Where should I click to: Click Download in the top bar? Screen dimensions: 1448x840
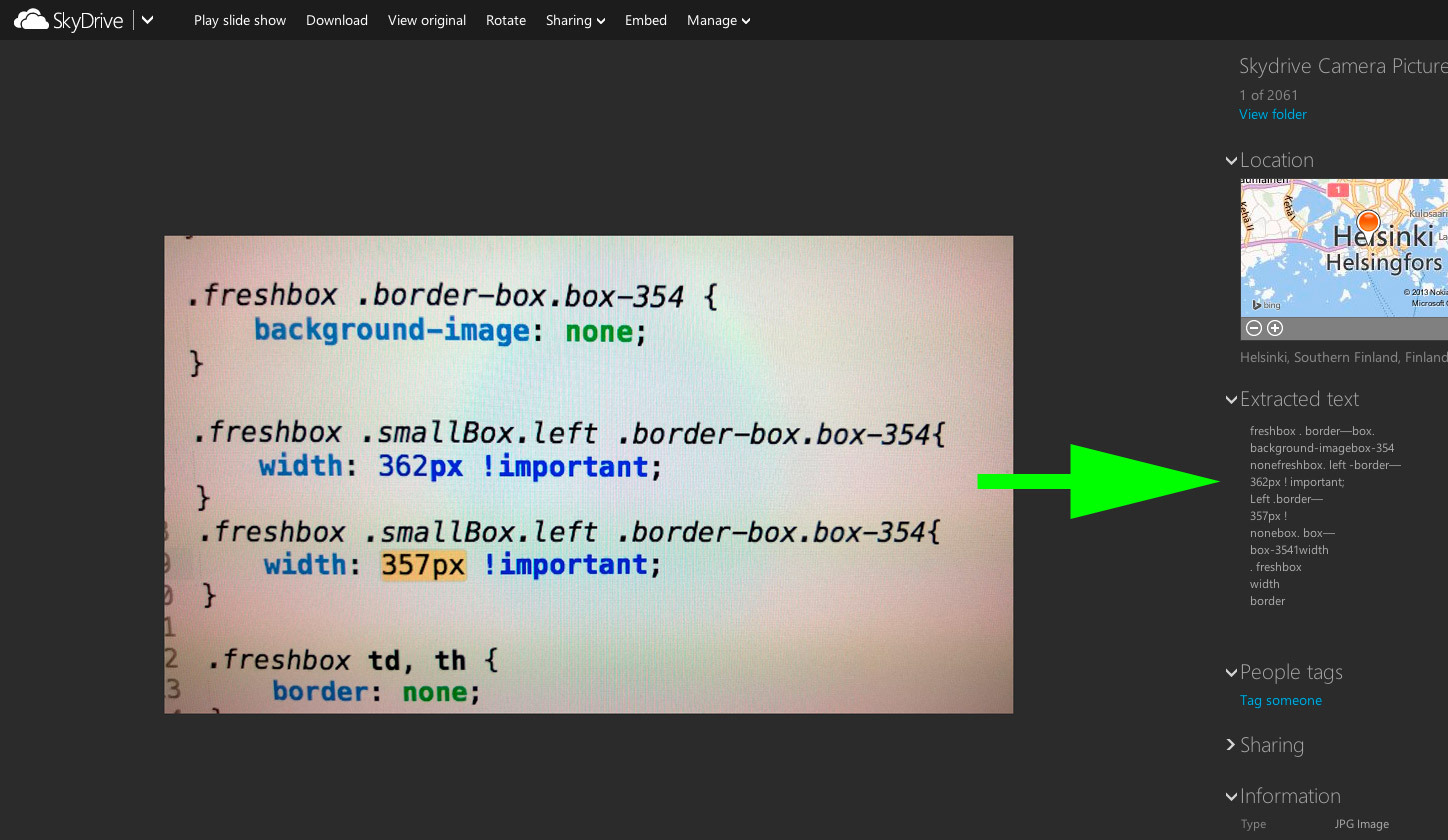(337, 20)
